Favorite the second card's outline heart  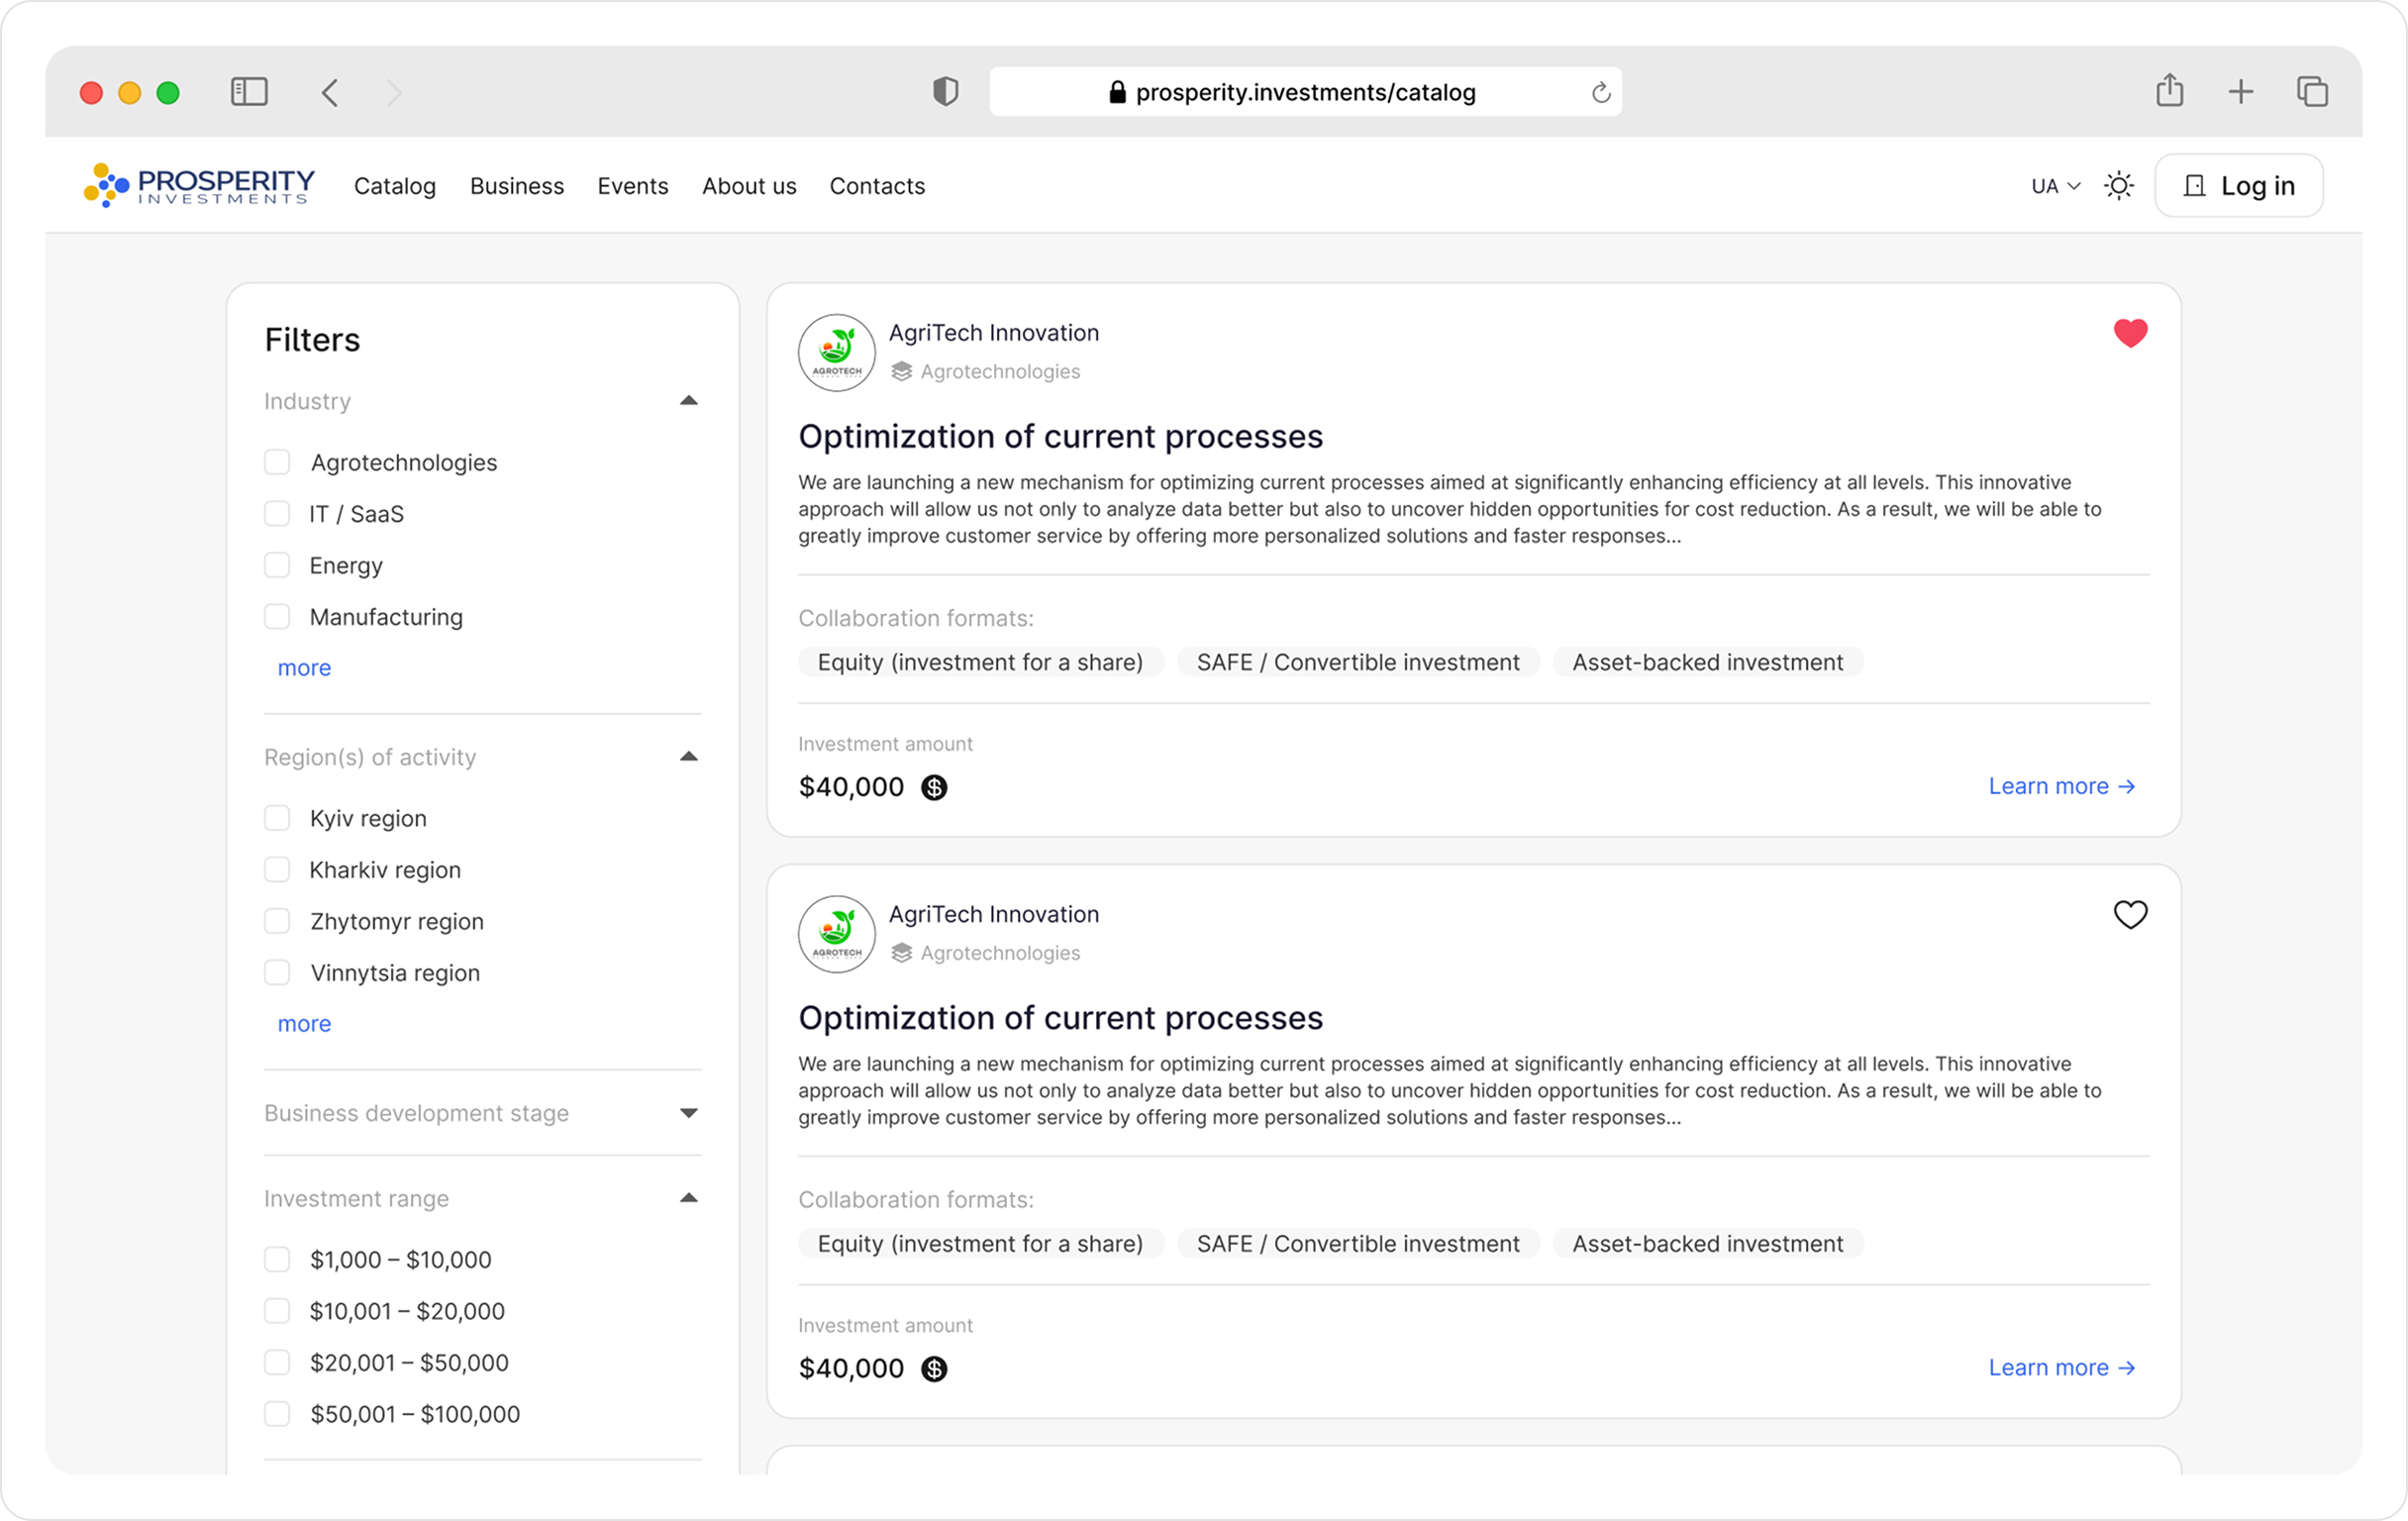click(2130, 914)
